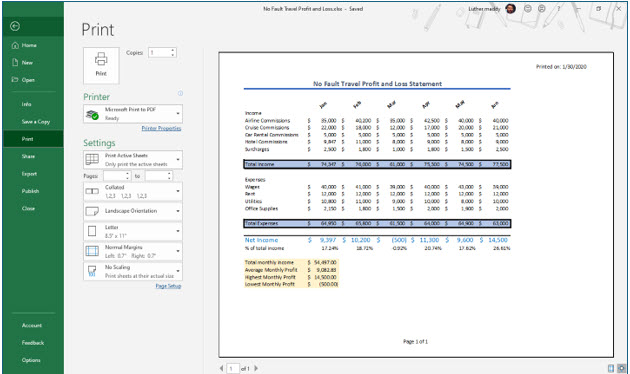This screenshot has height=374, width=630.
Task: Increment the ending page number
Action: coord(170,174)
